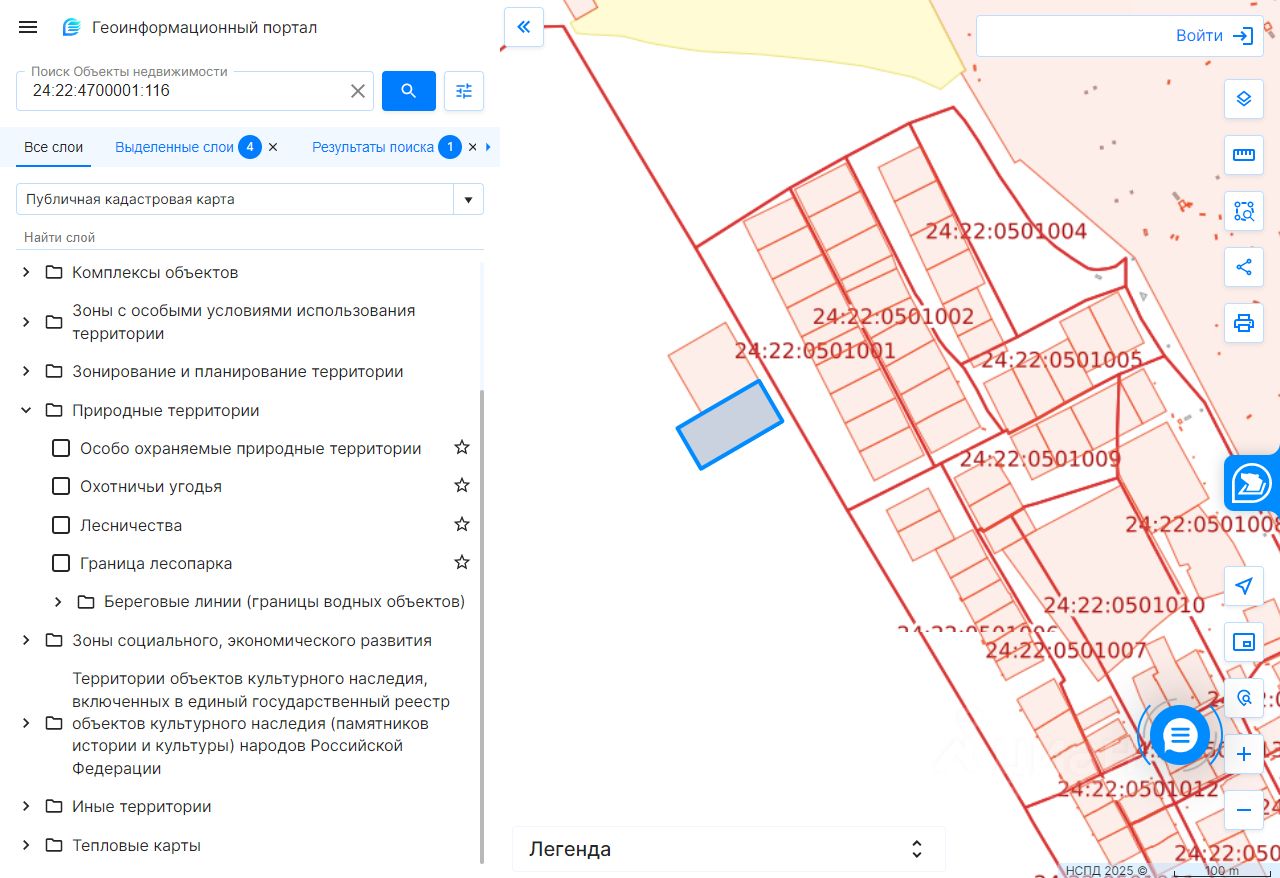This screenshot has height=878, width=1280.
Task: Open the chat support bubble
Action: (x=1180, y=735)
